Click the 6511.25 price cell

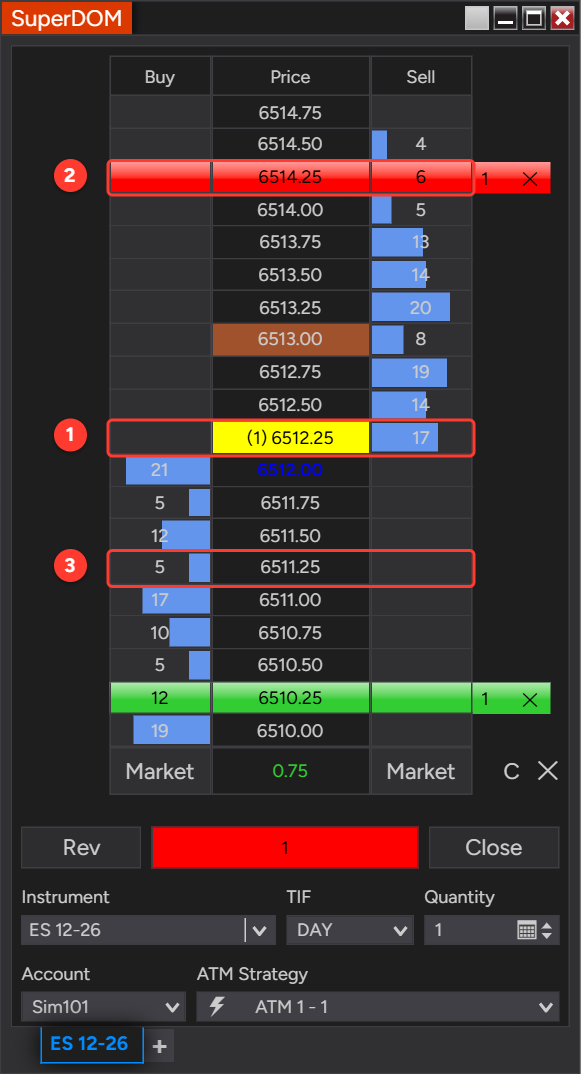coord(290,568)
